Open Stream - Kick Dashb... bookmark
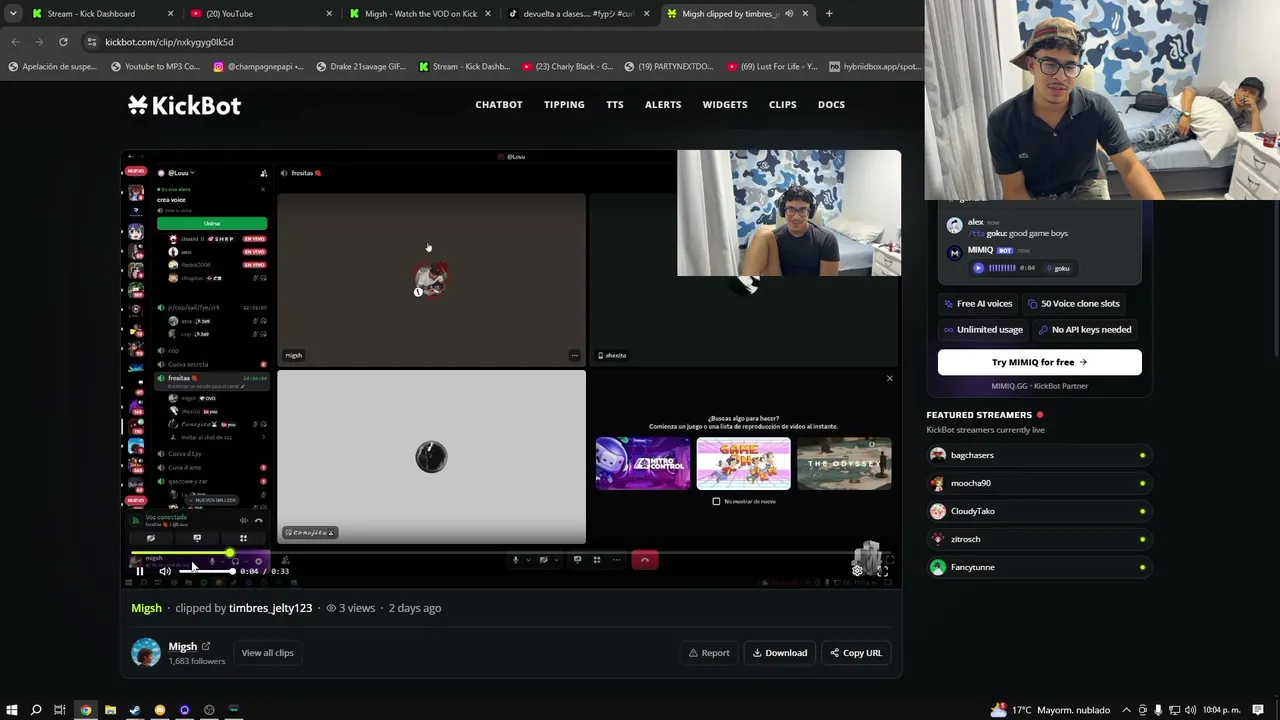 pos(464,67)
